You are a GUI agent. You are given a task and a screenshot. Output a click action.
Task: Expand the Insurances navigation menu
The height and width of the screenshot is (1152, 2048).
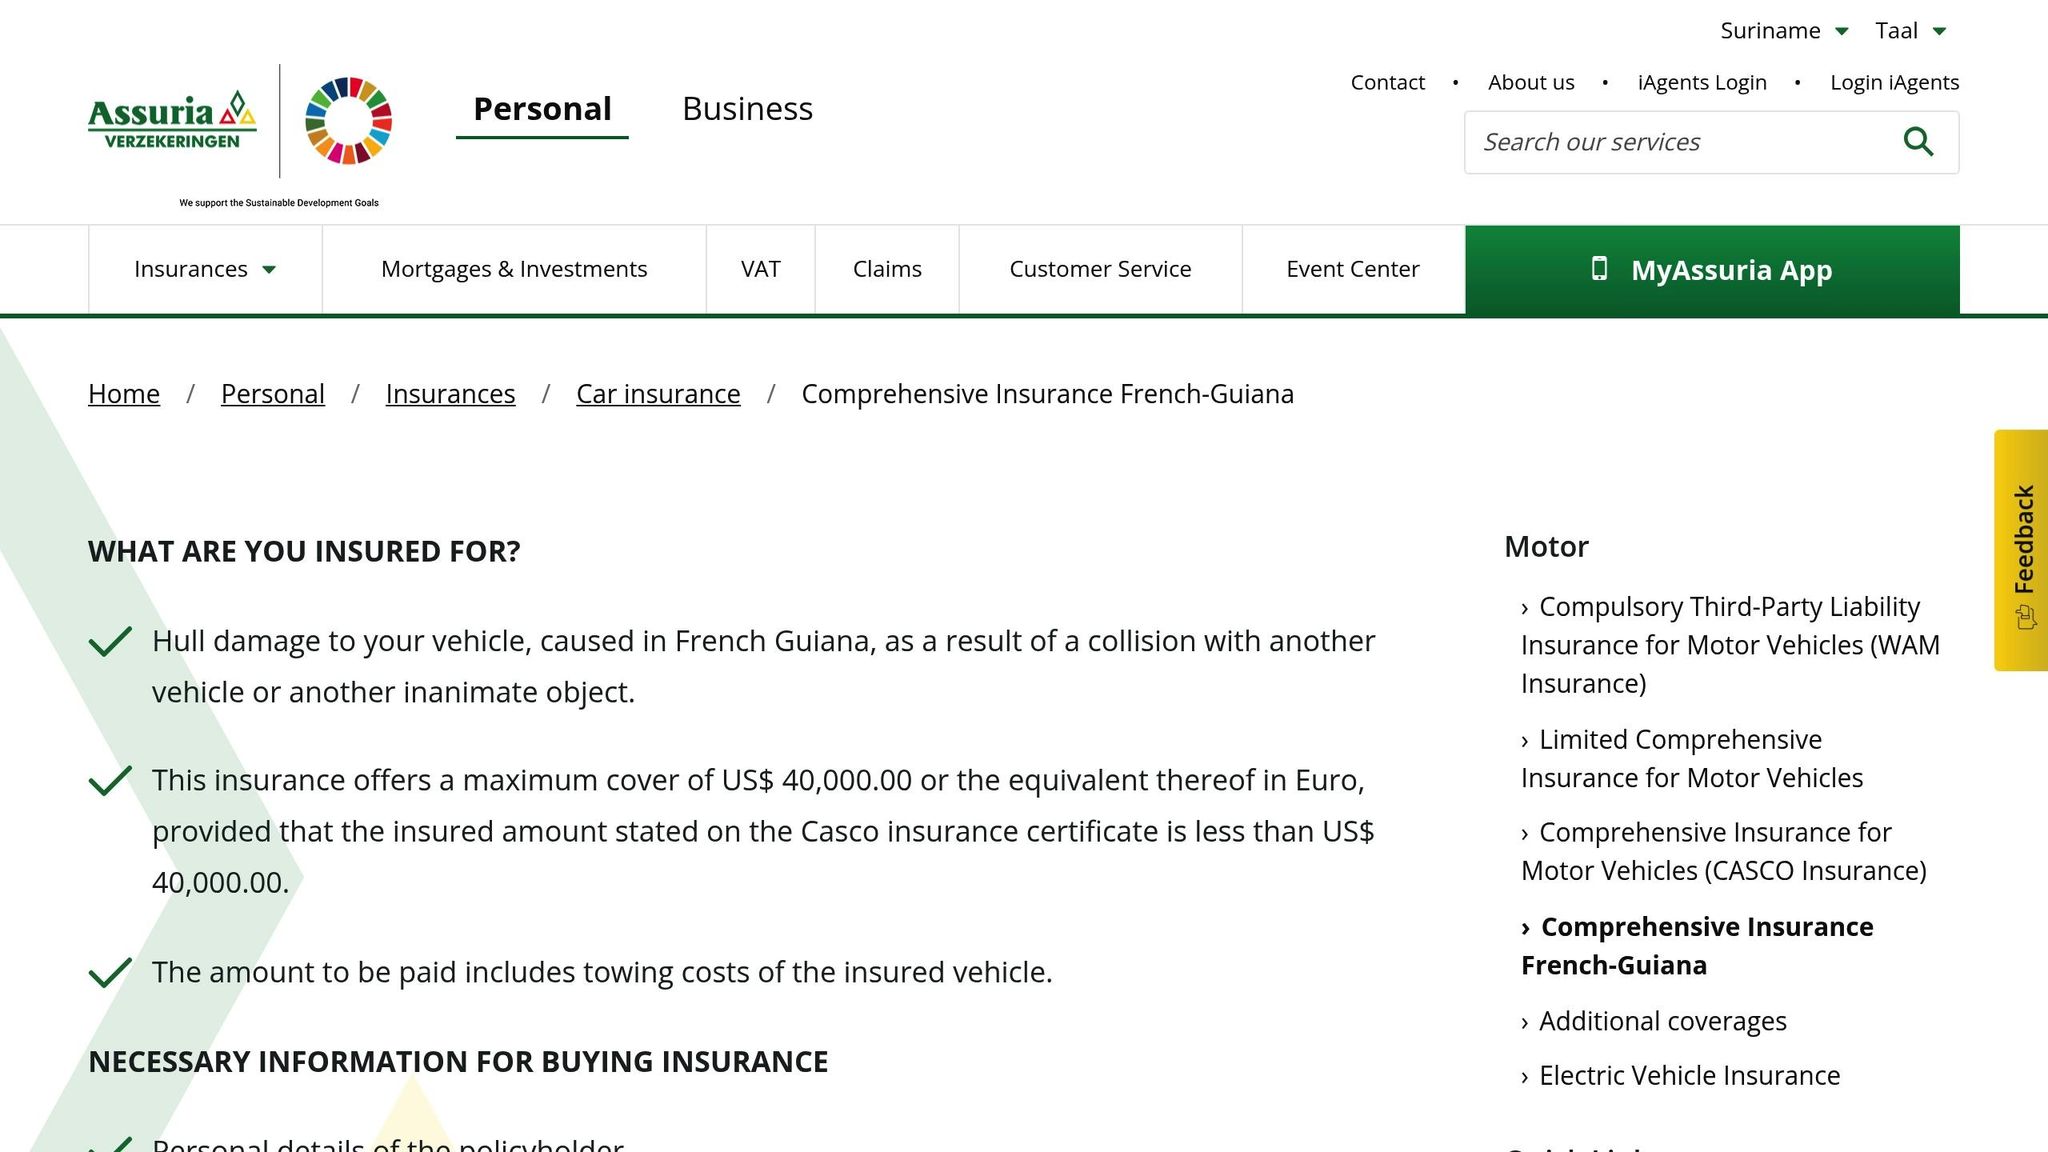203,268
